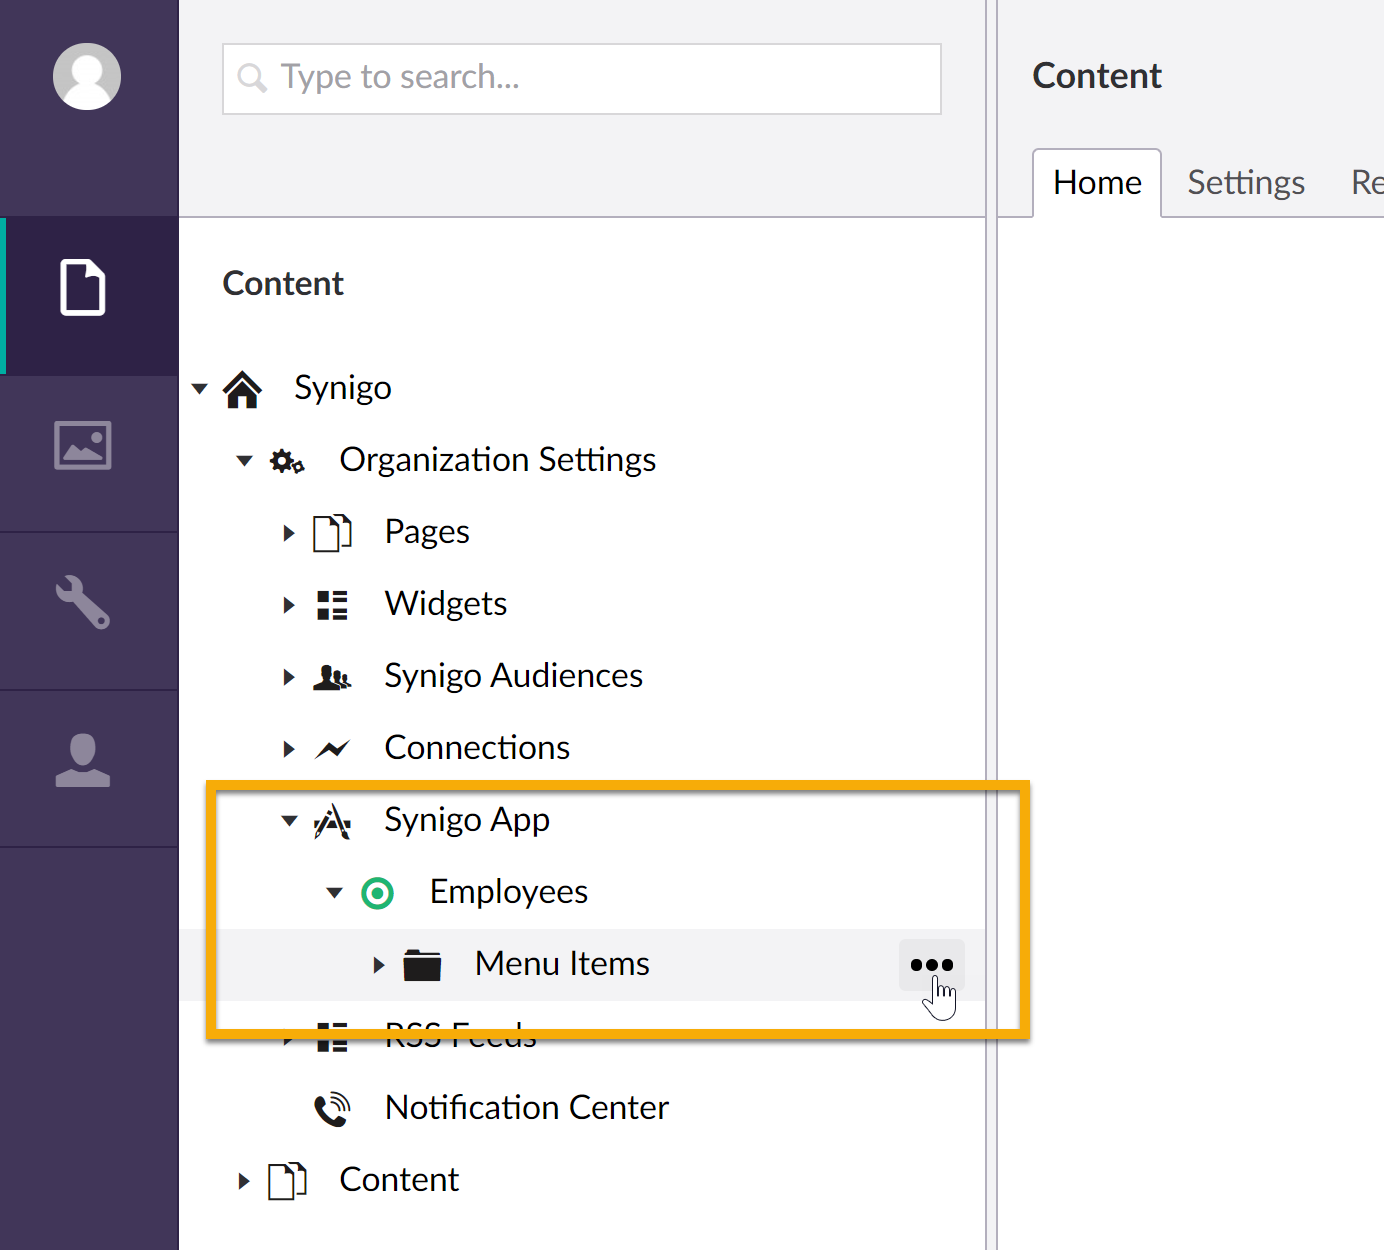Select the bottom Content tree item
This screenshot has height=1250, width=1384.
pos(399,1181)
